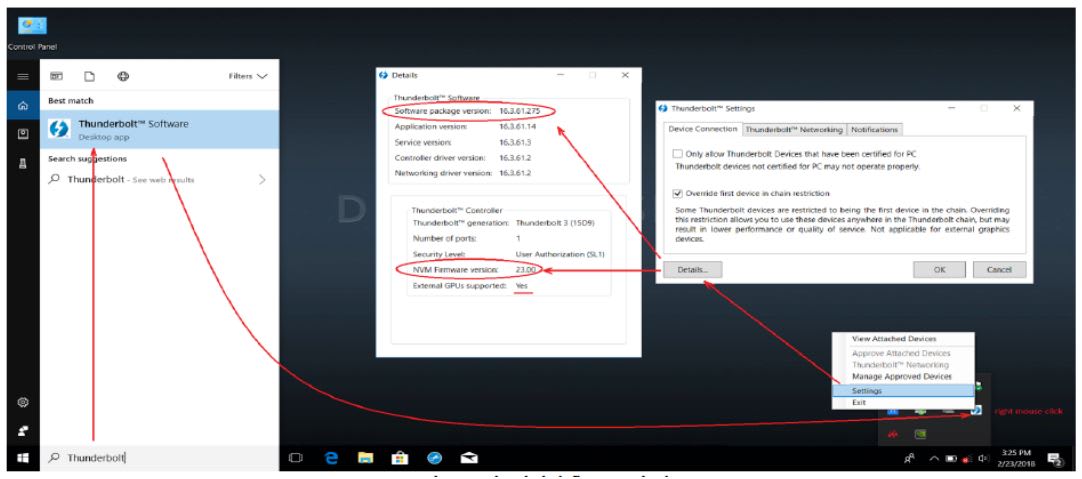Image resolution: width=1082 pixels, height=479 pixels.
Task: Switch to the Thunderbolt Networking tab
Action: point(794,129)
